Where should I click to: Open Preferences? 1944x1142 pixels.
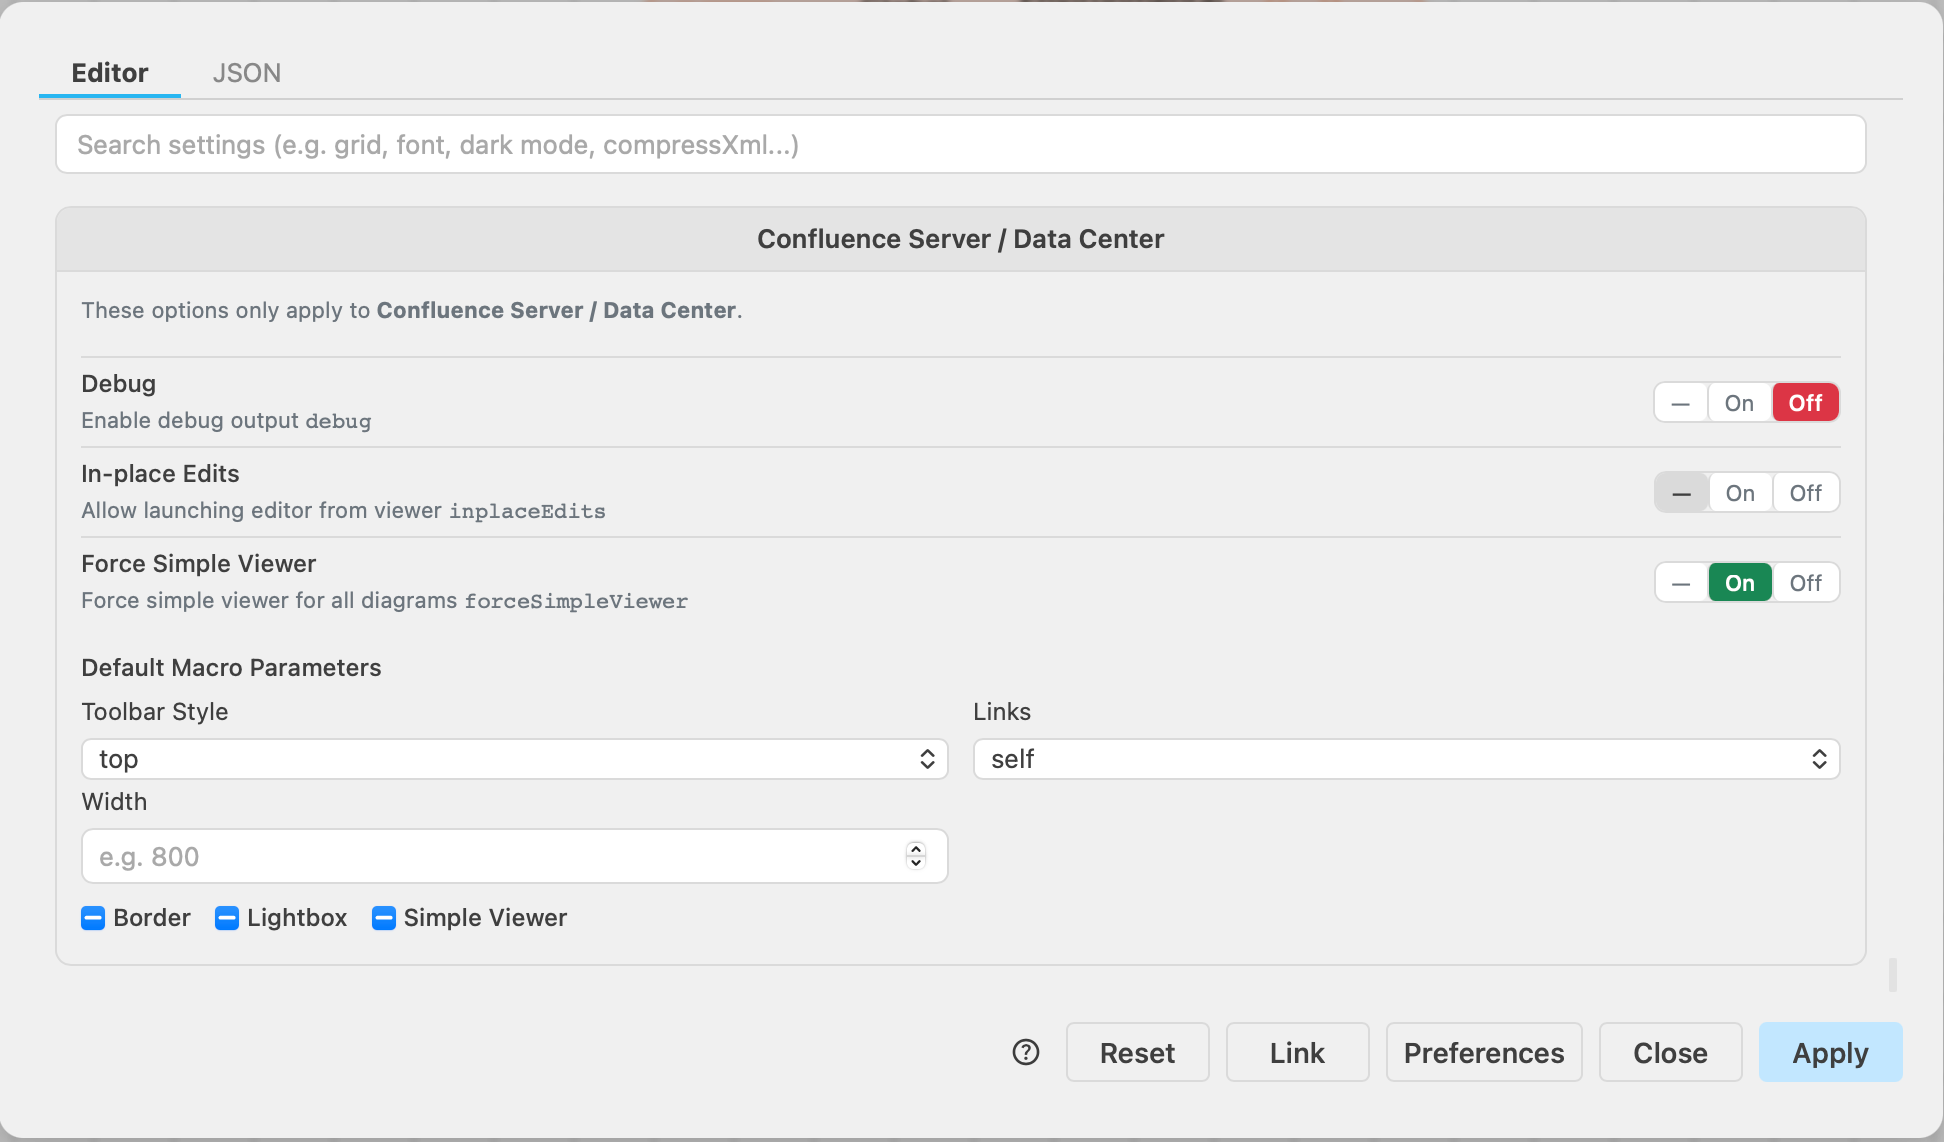click(x=1484, y=1052)
